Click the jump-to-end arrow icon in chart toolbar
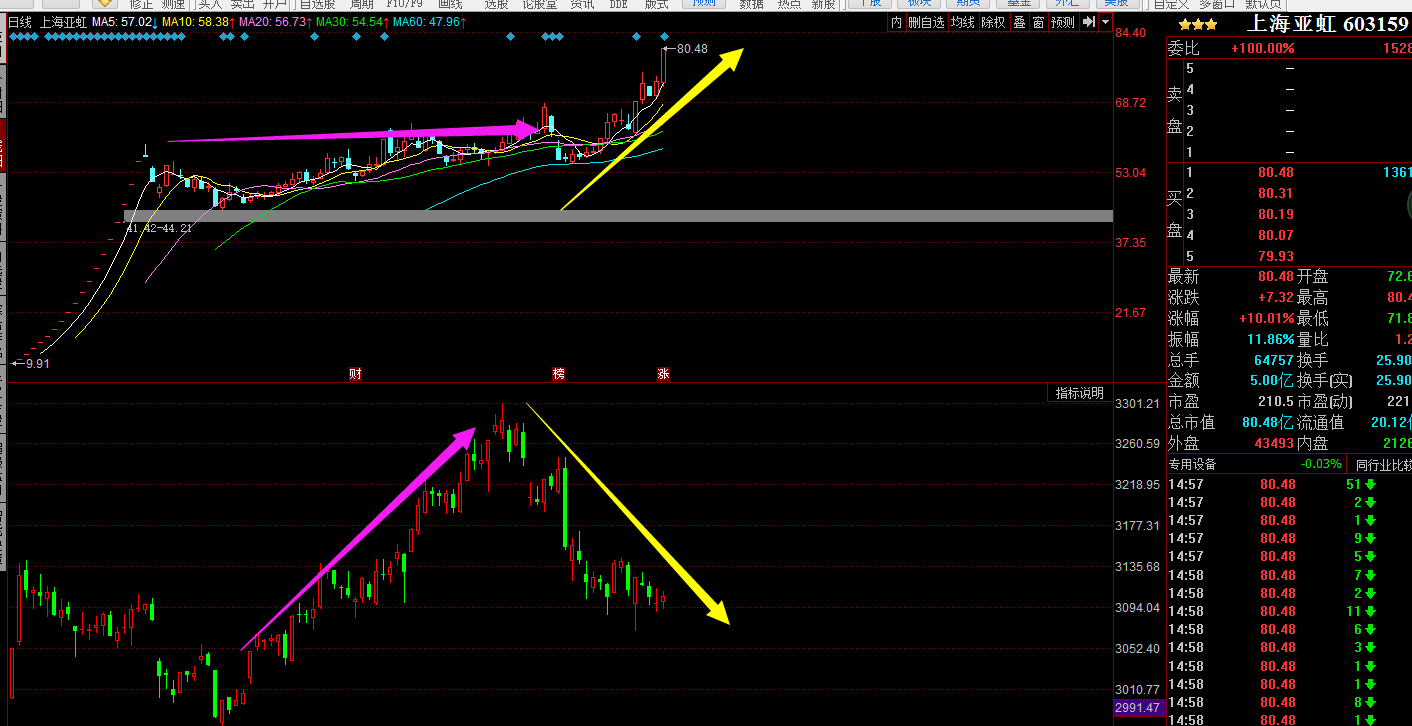1412x726 pixels. (x=1086, y=22)
